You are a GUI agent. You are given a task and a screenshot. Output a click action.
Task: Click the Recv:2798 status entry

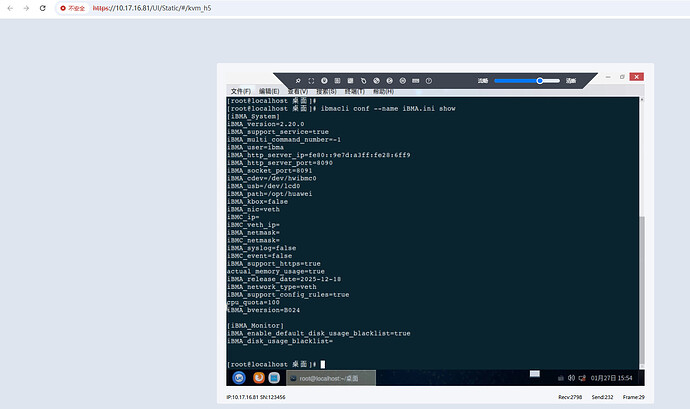pyautogui.click(x=570, y=397)
